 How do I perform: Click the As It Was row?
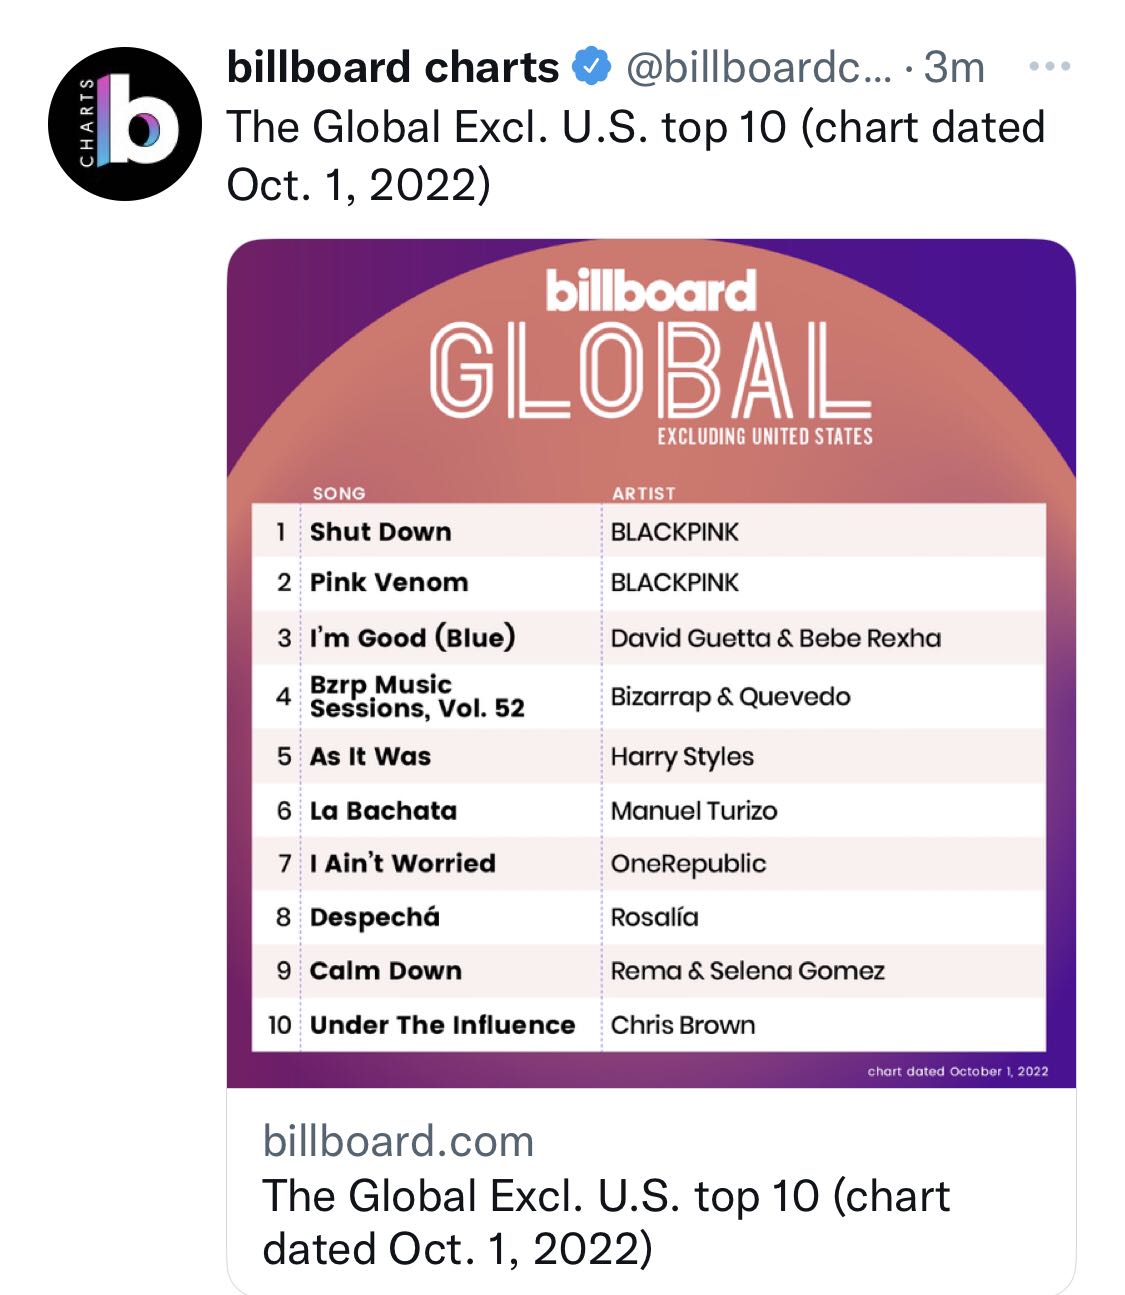tap(649, 756)
